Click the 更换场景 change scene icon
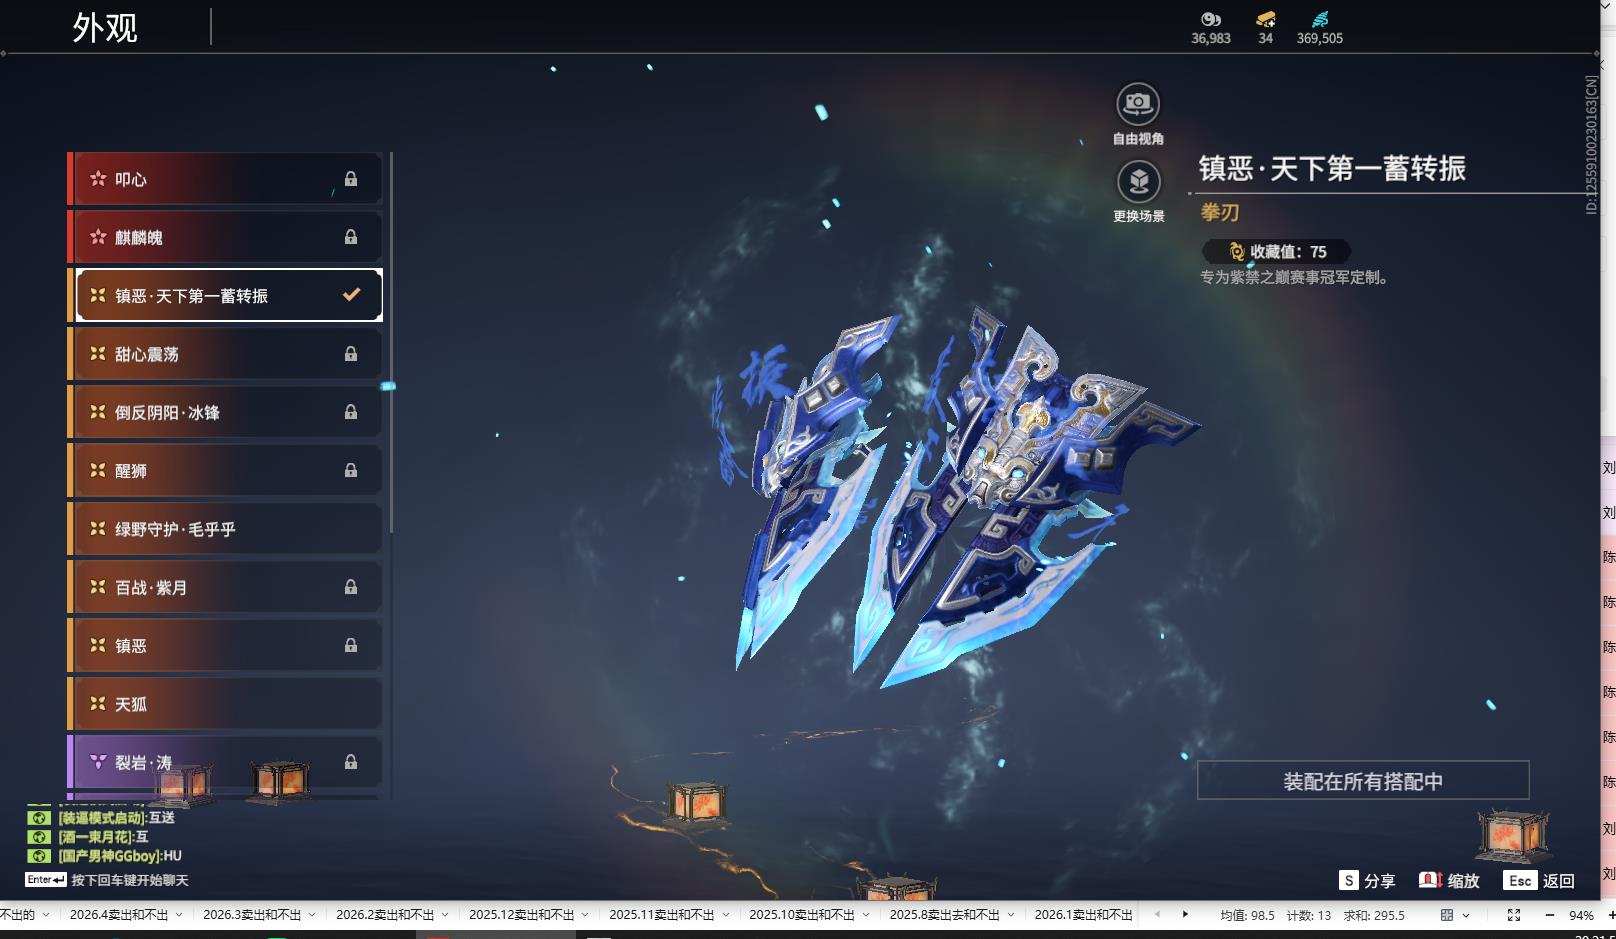This screenshot has height=939, width=1616. coord(1138,182)
